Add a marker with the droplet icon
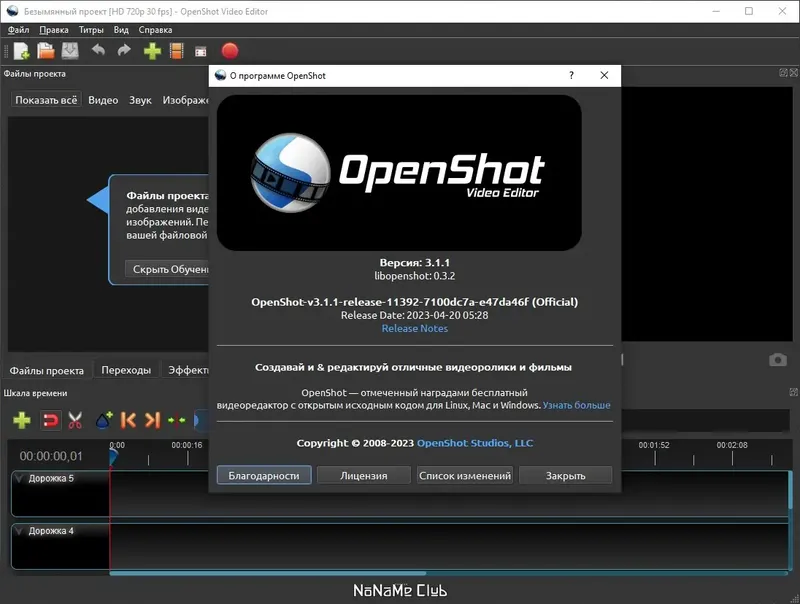 click(104, 420)
